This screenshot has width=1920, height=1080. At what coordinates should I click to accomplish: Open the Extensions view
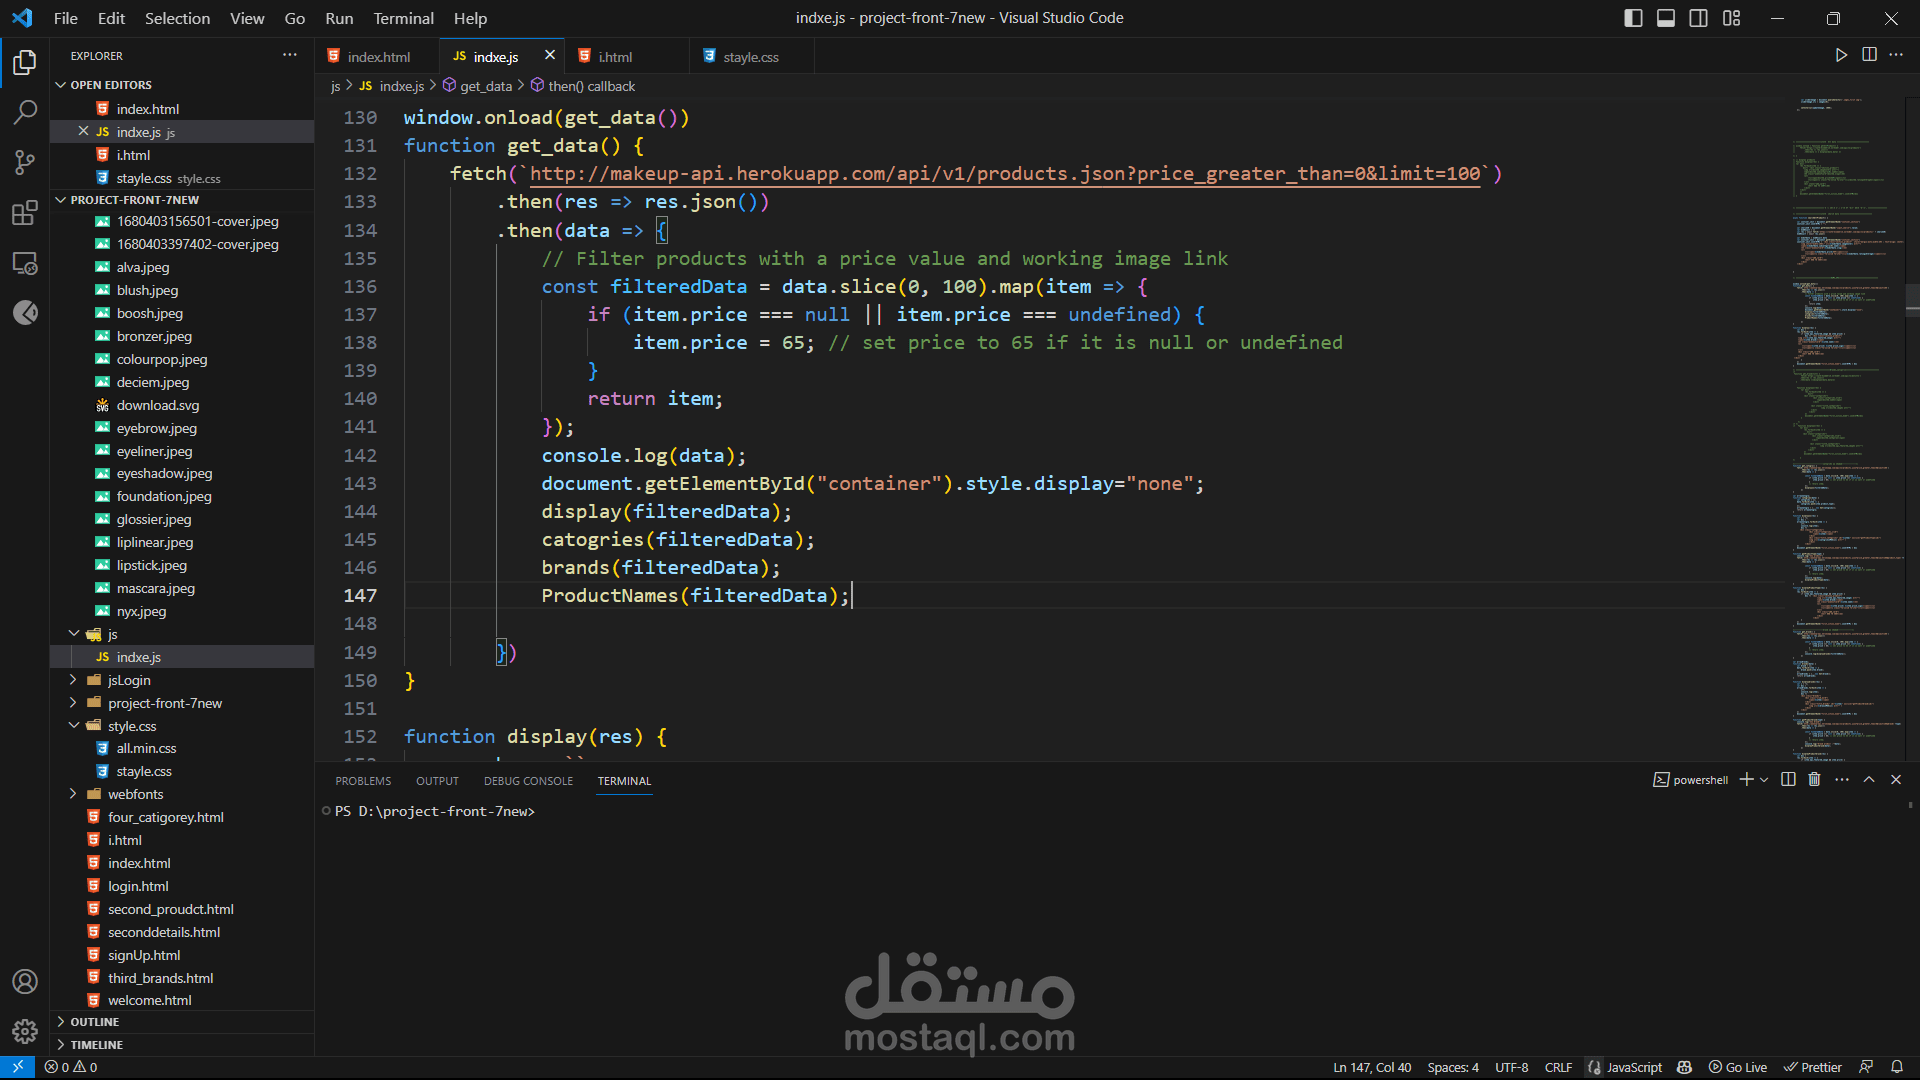click(24, 212)
